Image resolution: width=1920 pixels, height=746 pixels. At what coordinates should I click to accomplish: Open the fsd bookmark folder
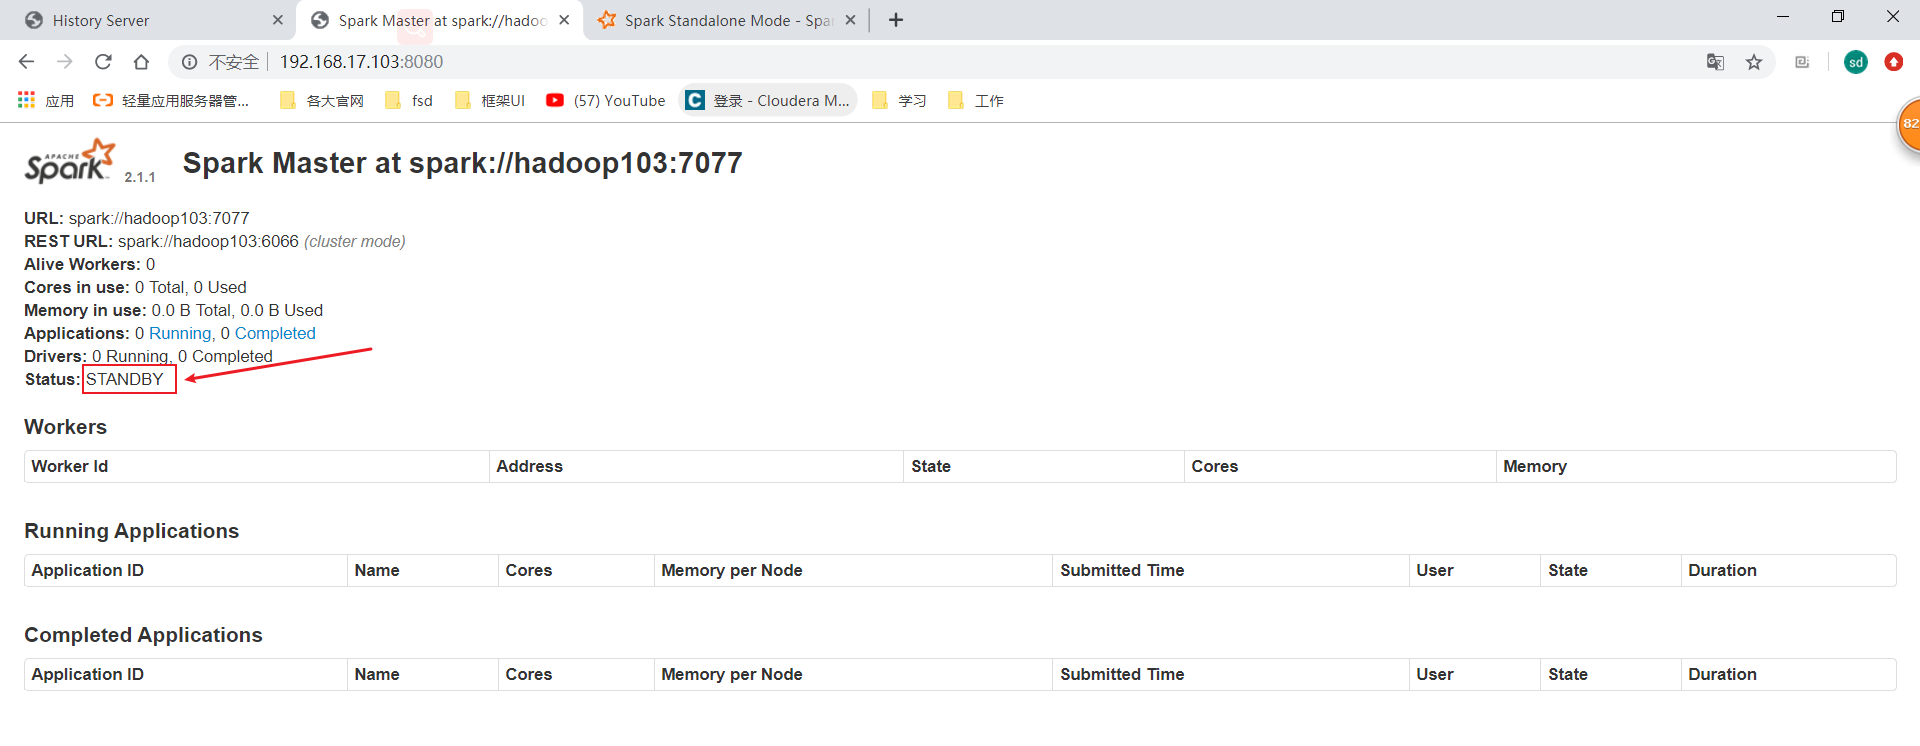tap(410, 100)
